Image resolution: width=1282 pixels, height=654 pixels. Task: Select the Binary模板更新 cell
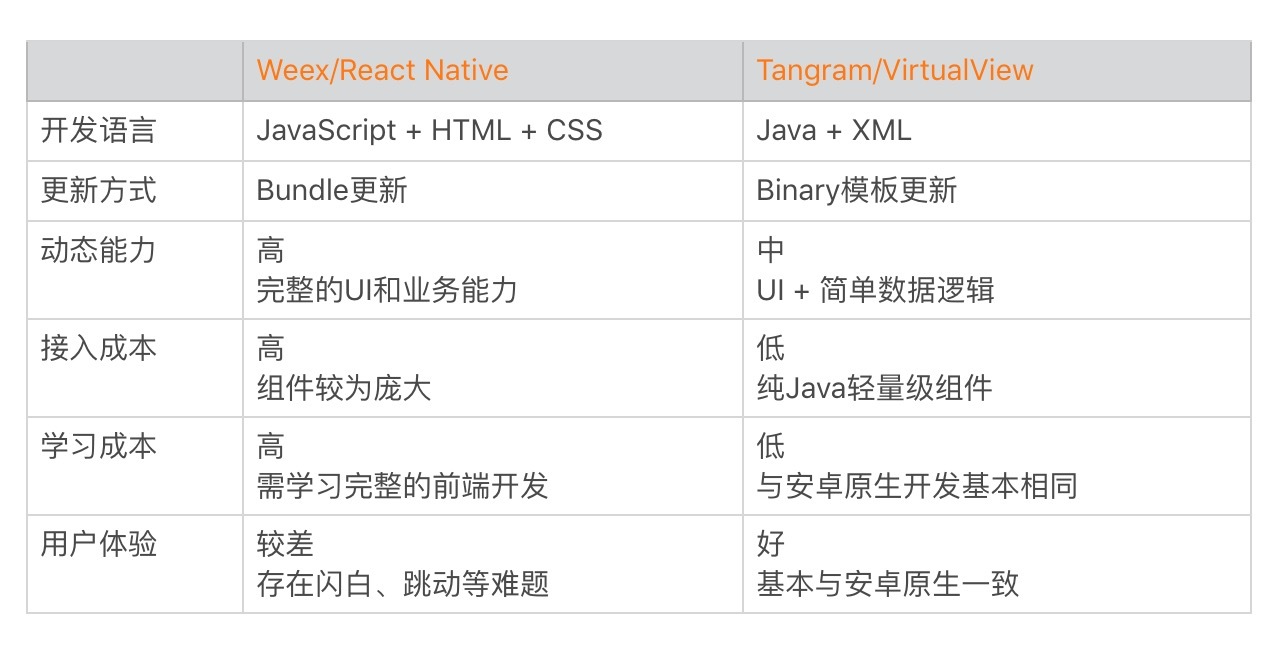(x=856, y=190)
